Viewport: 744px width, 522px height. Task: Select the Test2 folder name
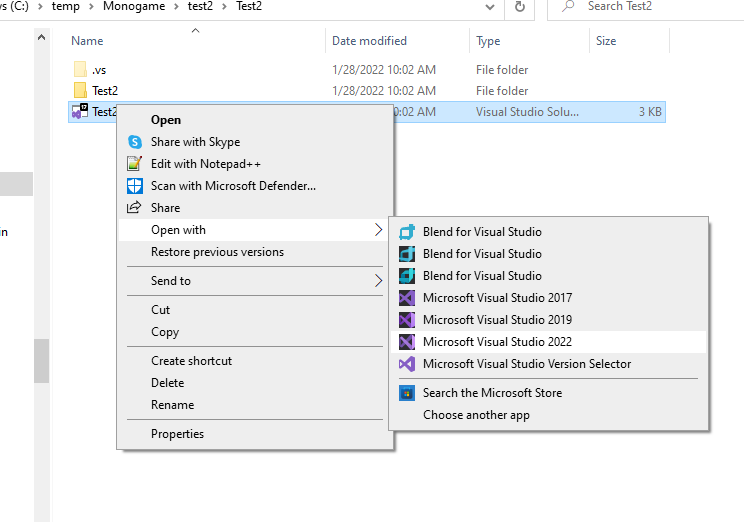point(105,91)
